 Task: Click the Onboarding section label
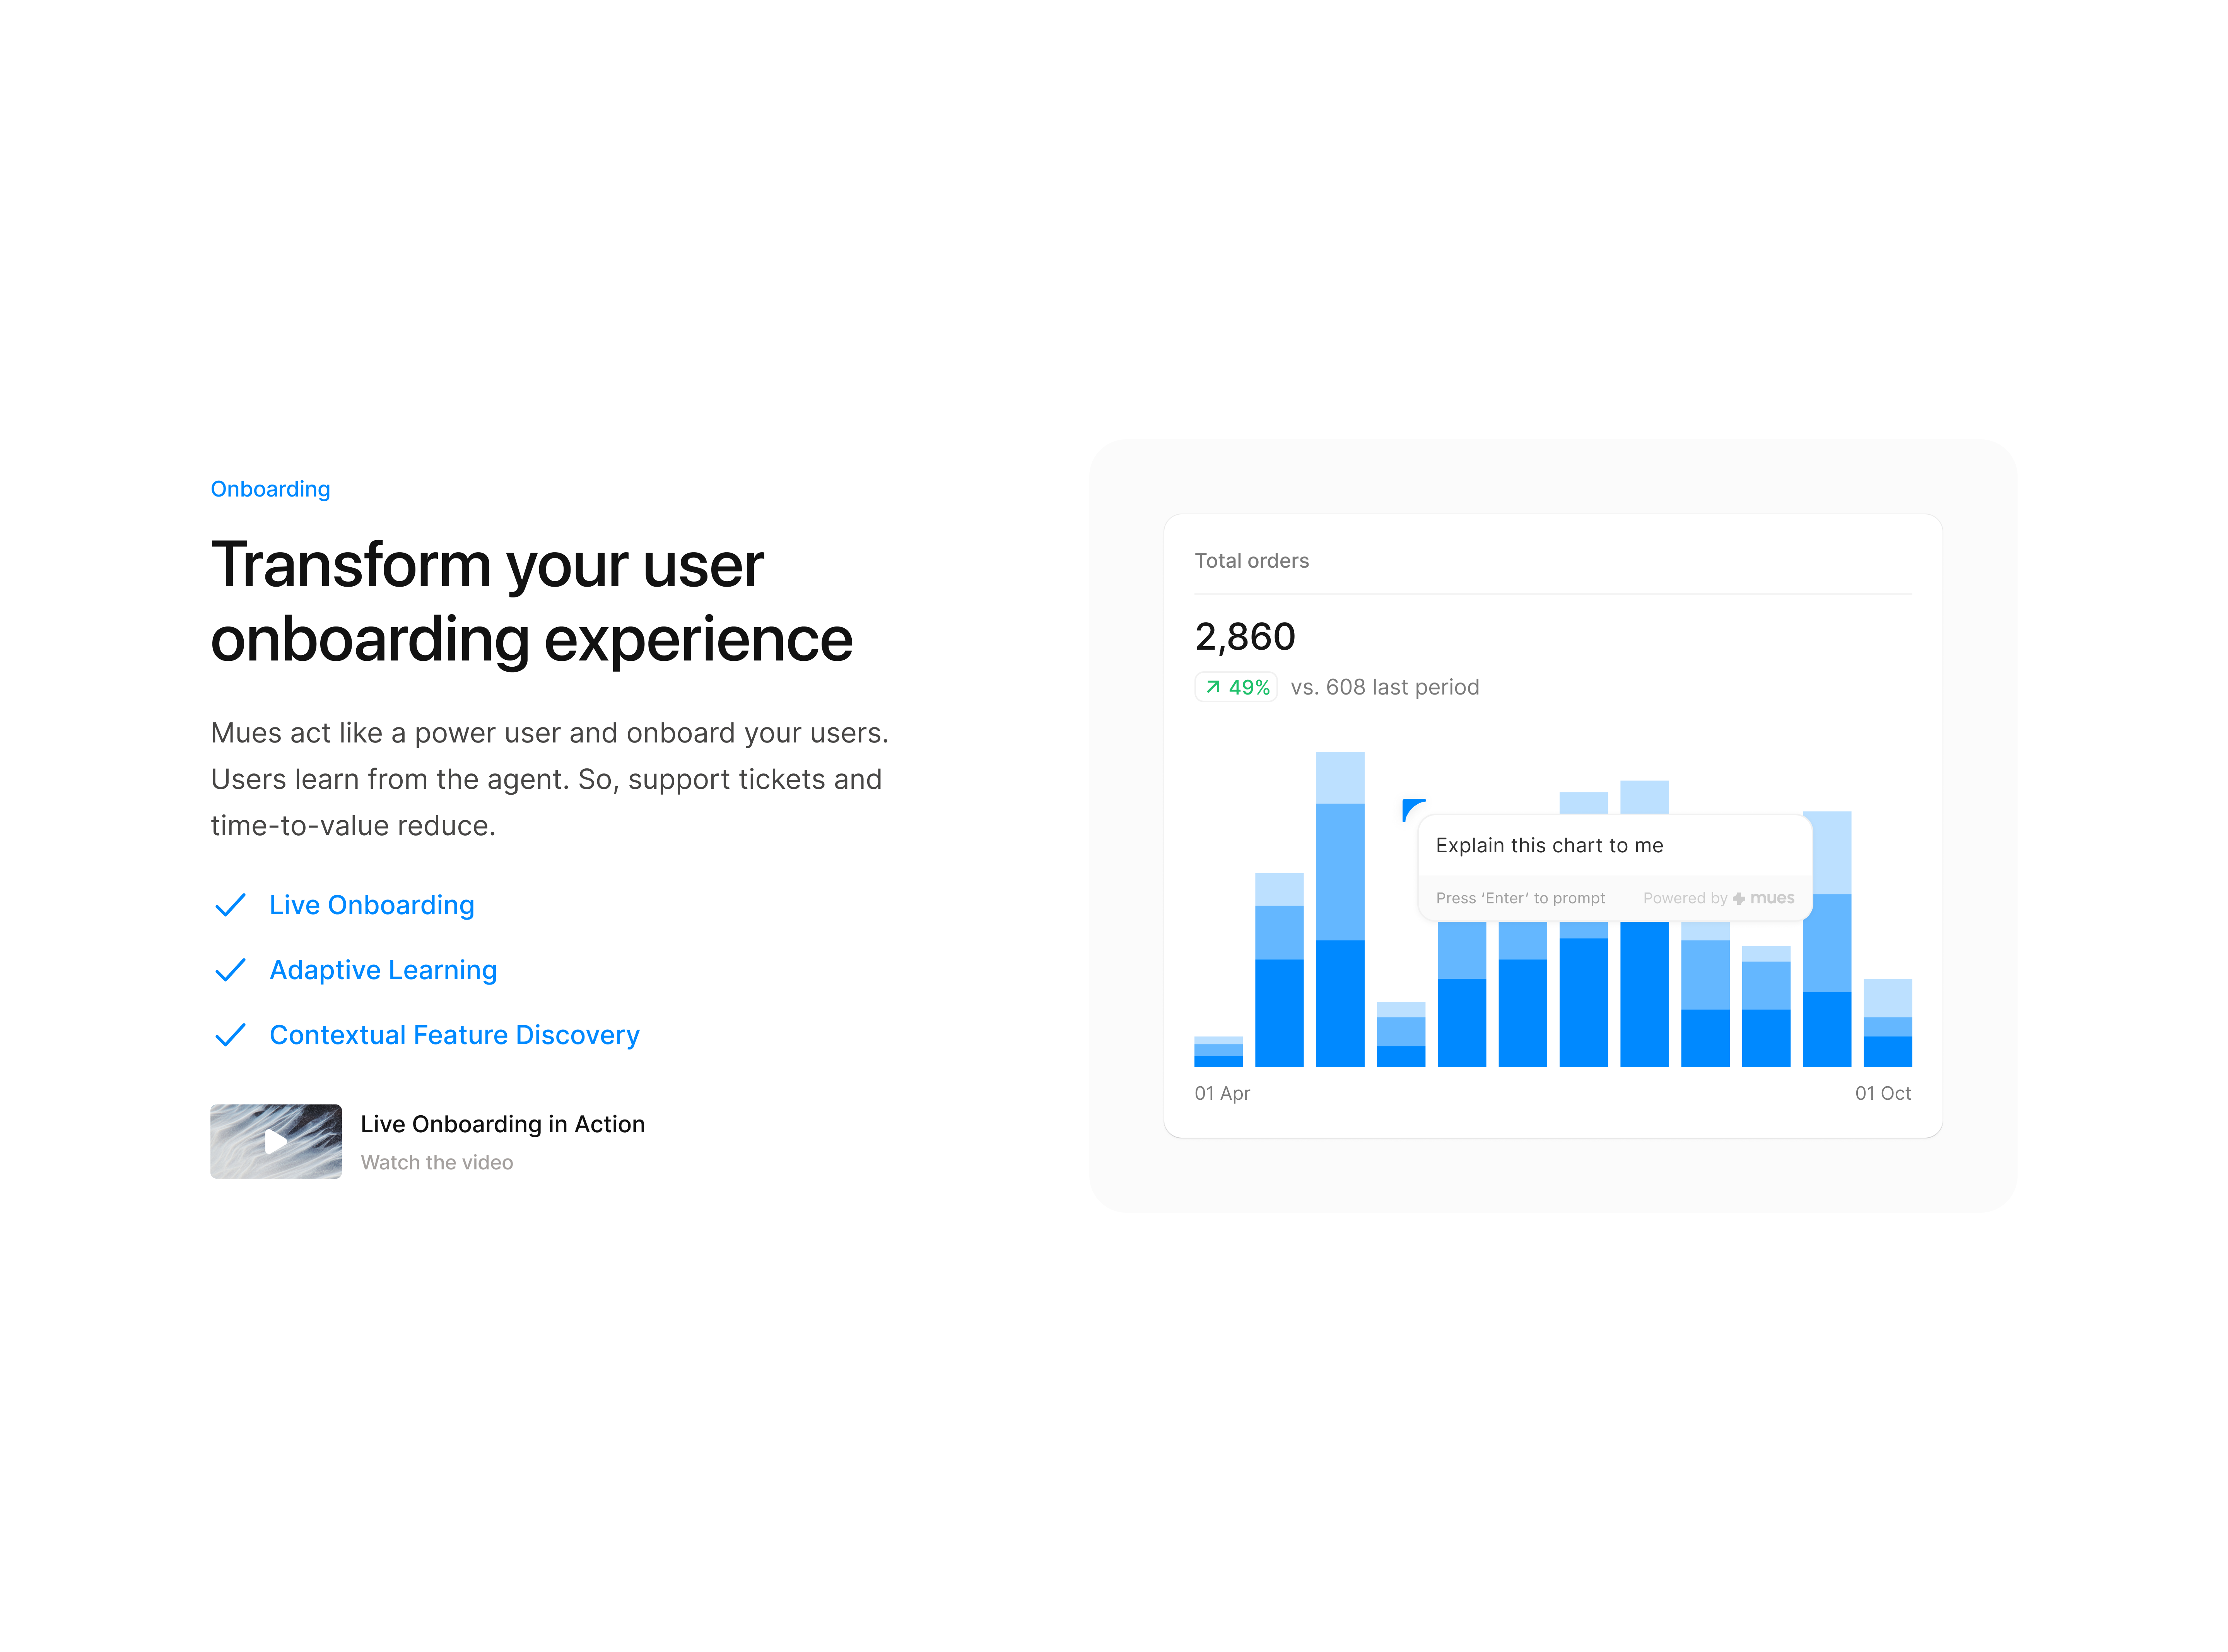coord(270,489)
